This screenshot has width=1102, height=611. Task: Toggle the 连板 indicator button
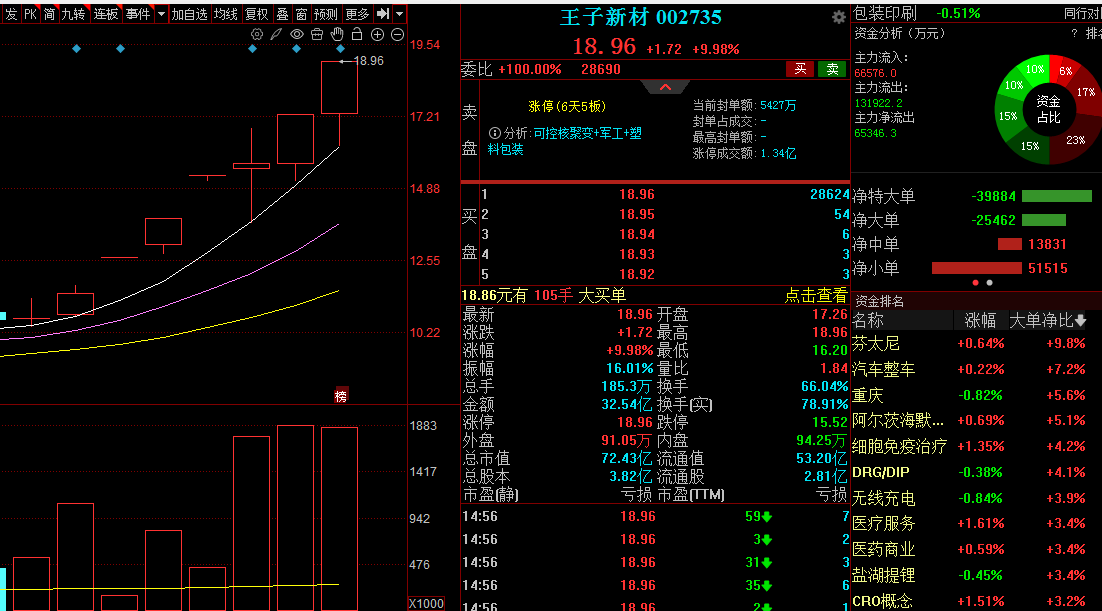tap(105, 14)
